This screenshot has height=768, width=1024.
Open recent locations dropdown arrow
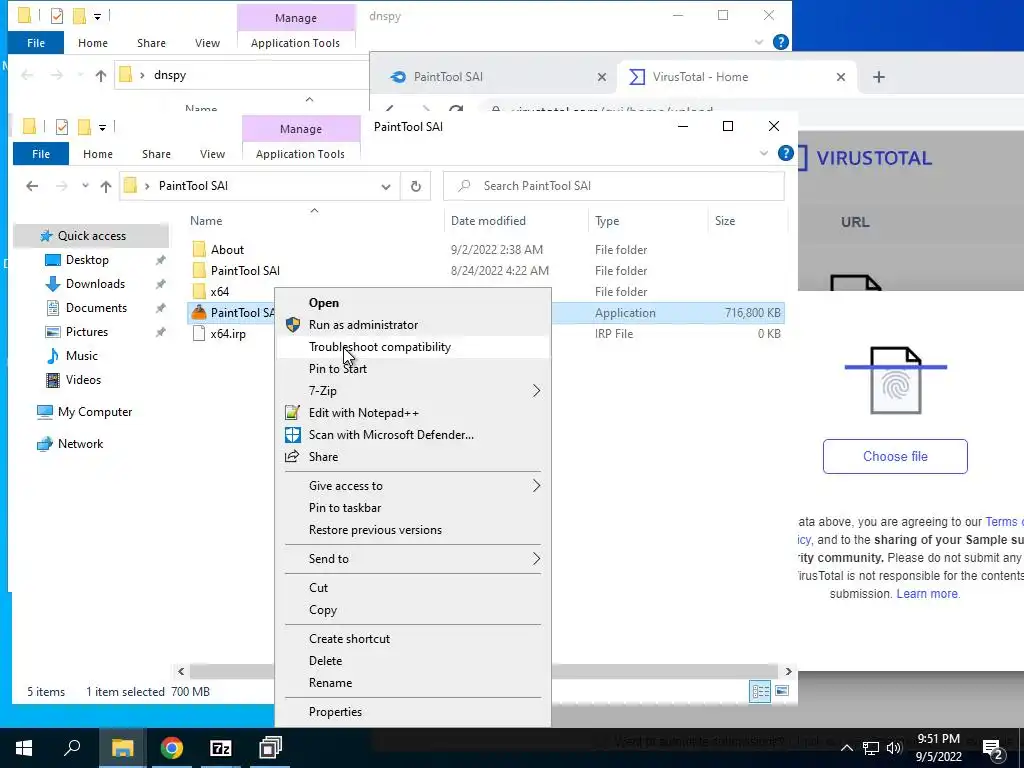(85, 186)
